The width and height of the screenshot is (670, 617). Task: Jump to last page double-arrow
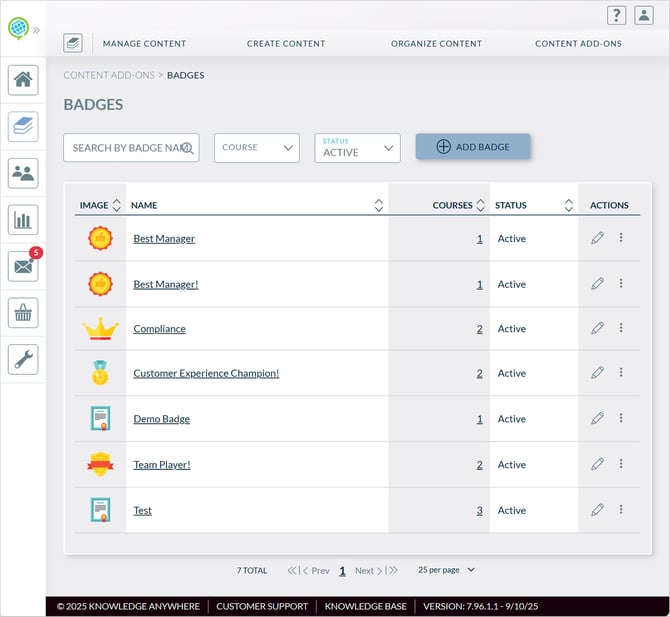tap(392, 570)
